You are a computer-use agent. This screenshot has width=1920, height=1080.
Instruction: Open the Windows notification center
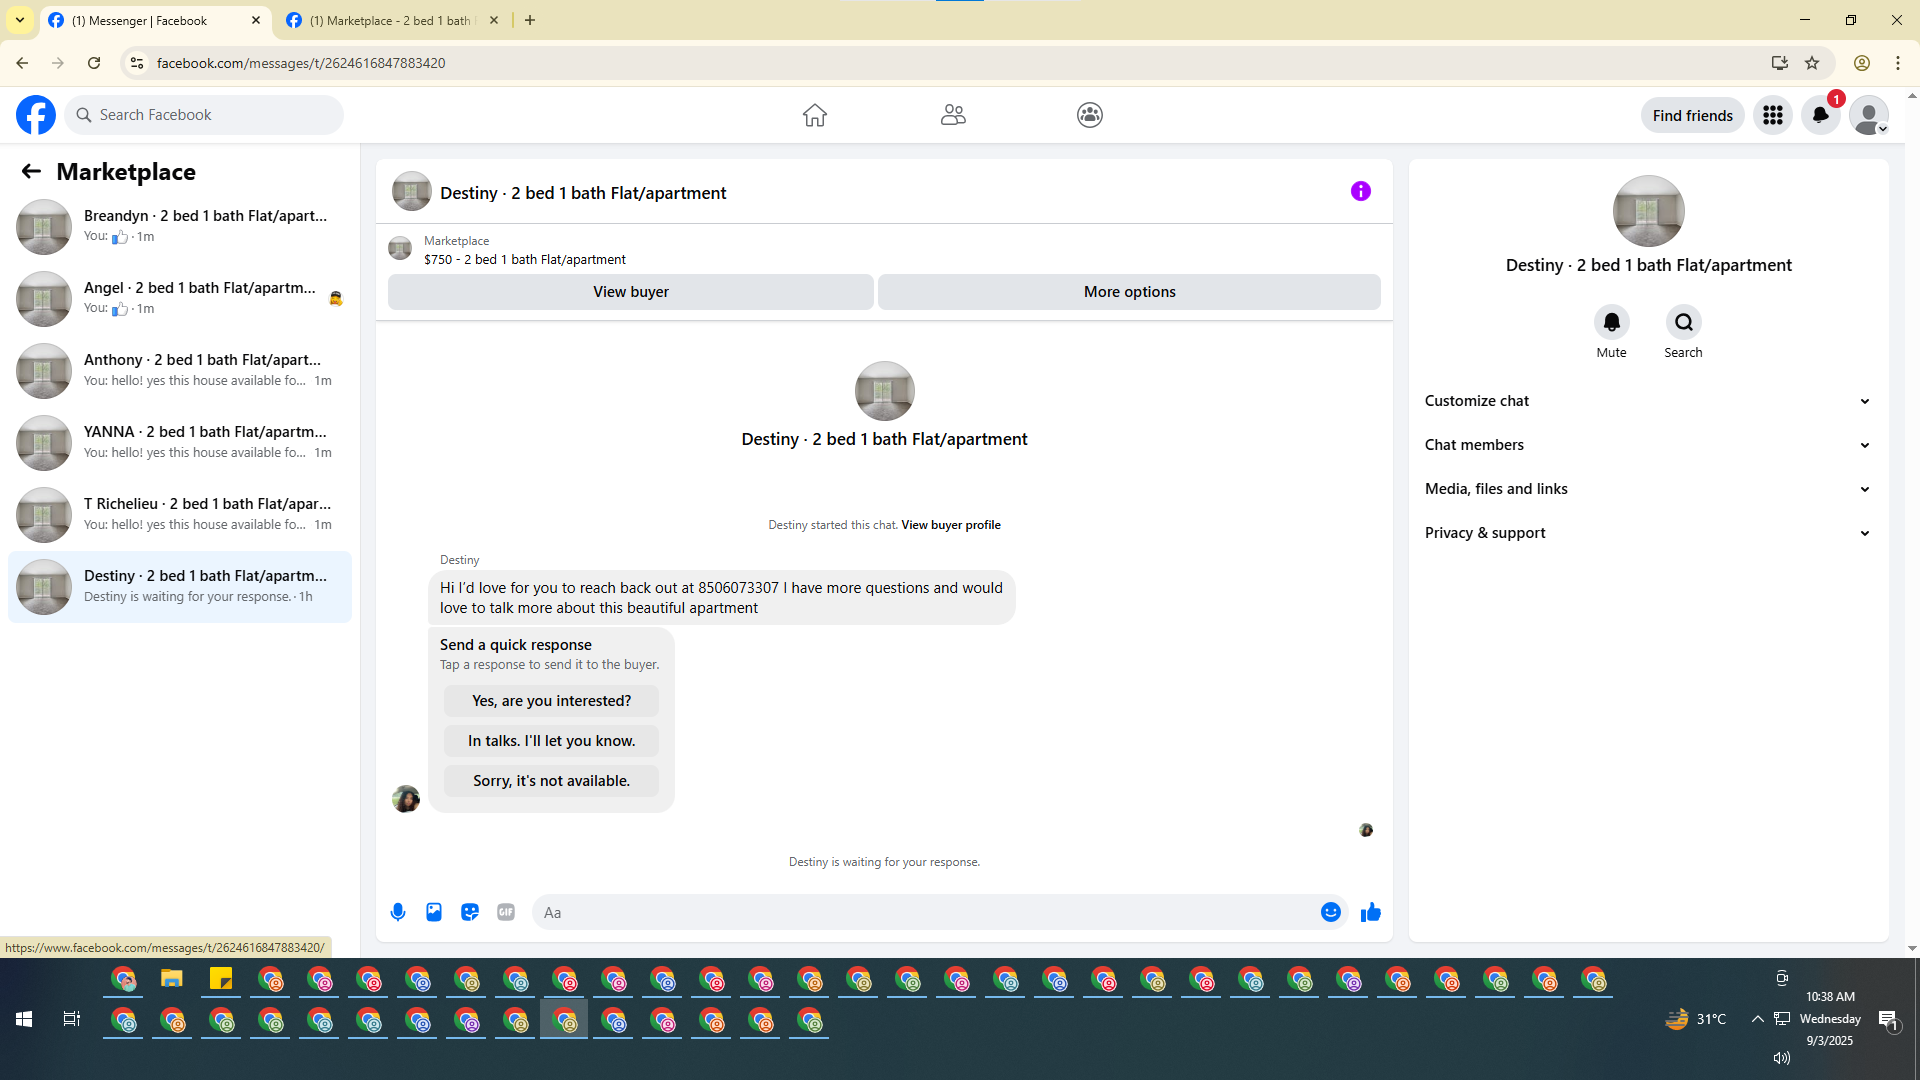click(1888, 1019)
